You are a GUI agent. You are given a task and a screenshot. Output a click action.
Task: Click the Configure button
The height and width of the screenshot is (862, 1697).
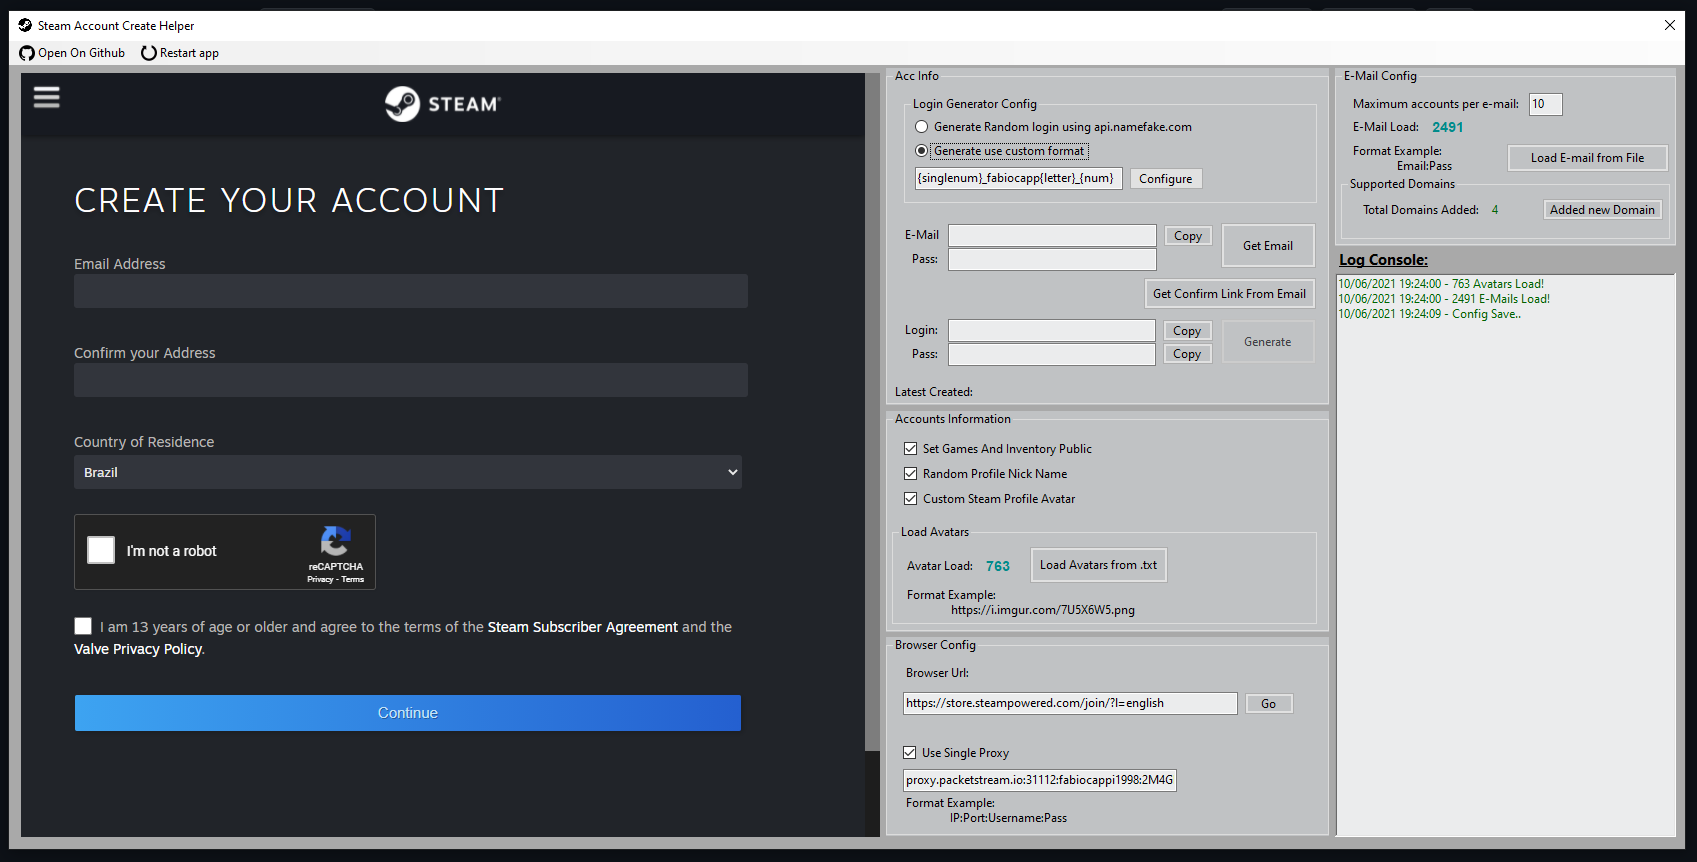[1166, 179]
